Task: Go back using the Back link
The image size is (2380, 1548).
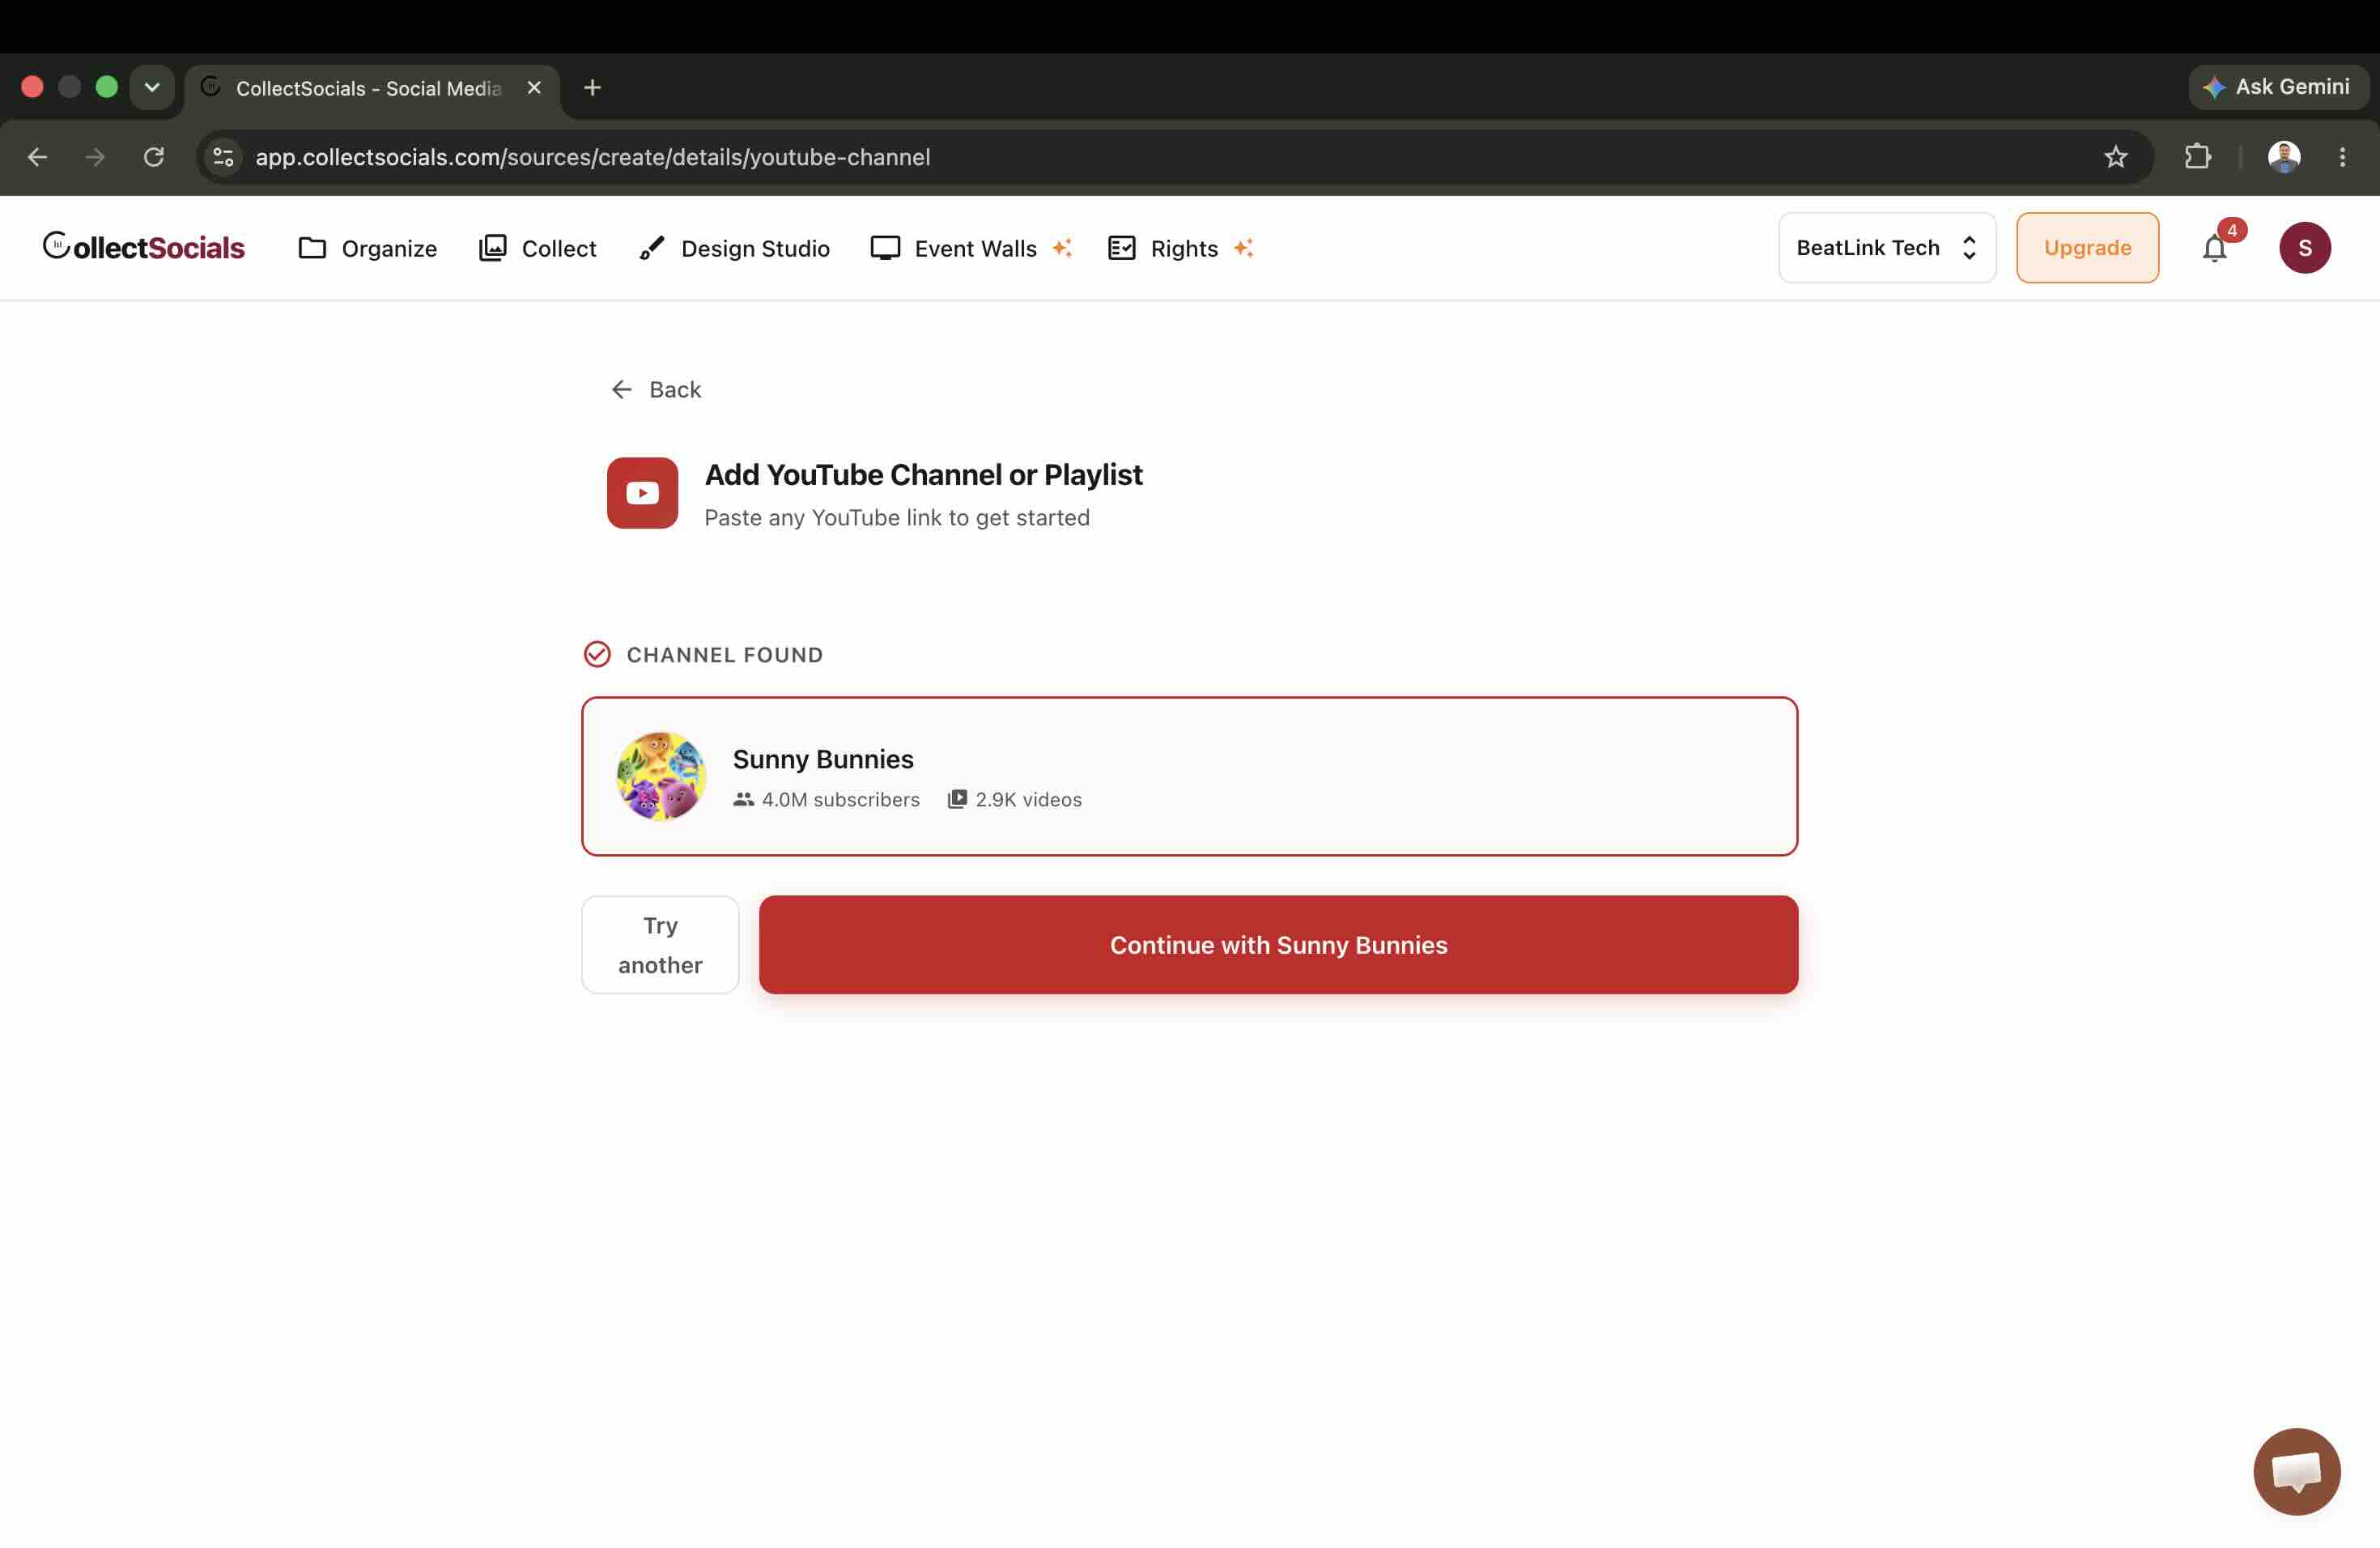Action: [x=656, y=389]
